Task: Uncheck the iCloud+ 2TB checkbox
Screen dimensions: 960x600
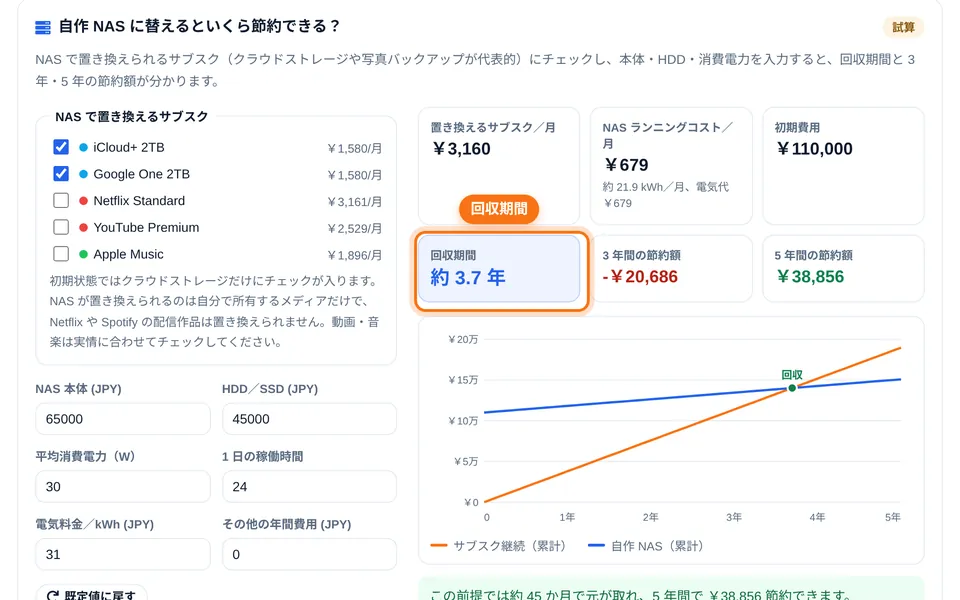Action: click(x=61, y=147)
